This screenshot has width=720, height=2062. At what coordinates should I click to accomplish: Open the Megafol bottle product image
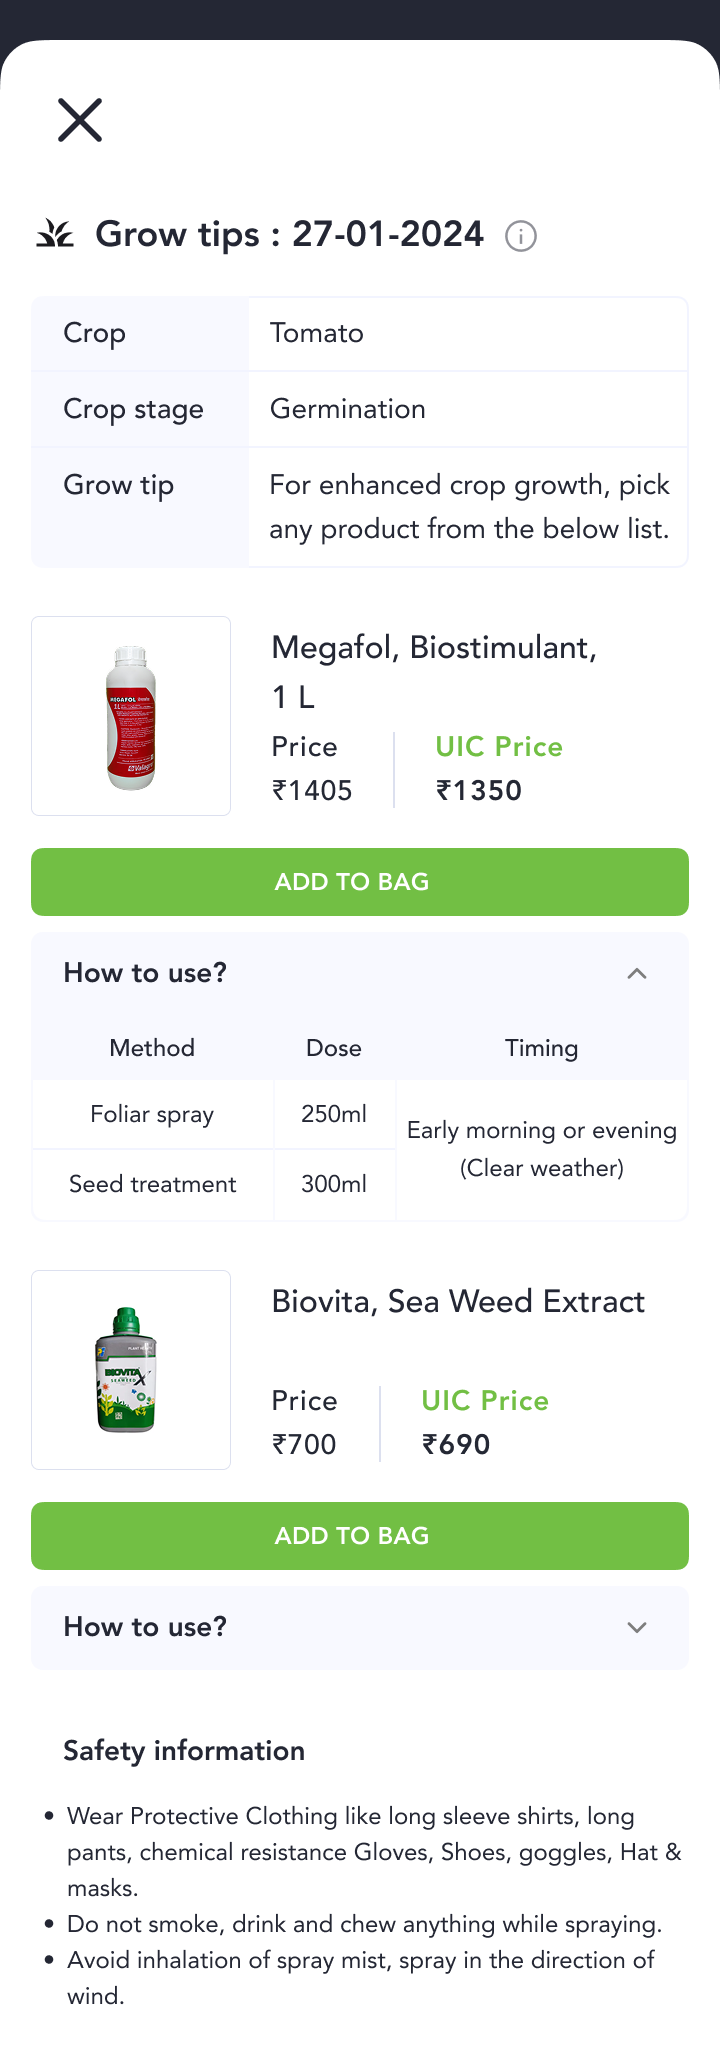[x=131, y=716]
